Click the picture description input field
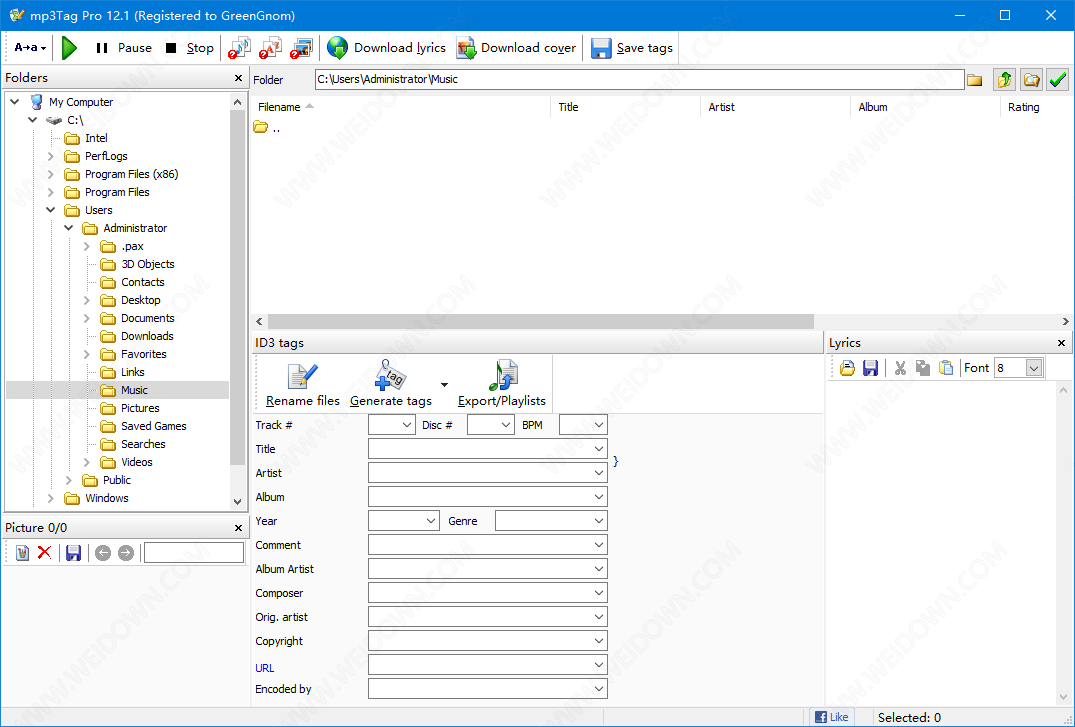1075x727 pixels. [x=194, y=553]
